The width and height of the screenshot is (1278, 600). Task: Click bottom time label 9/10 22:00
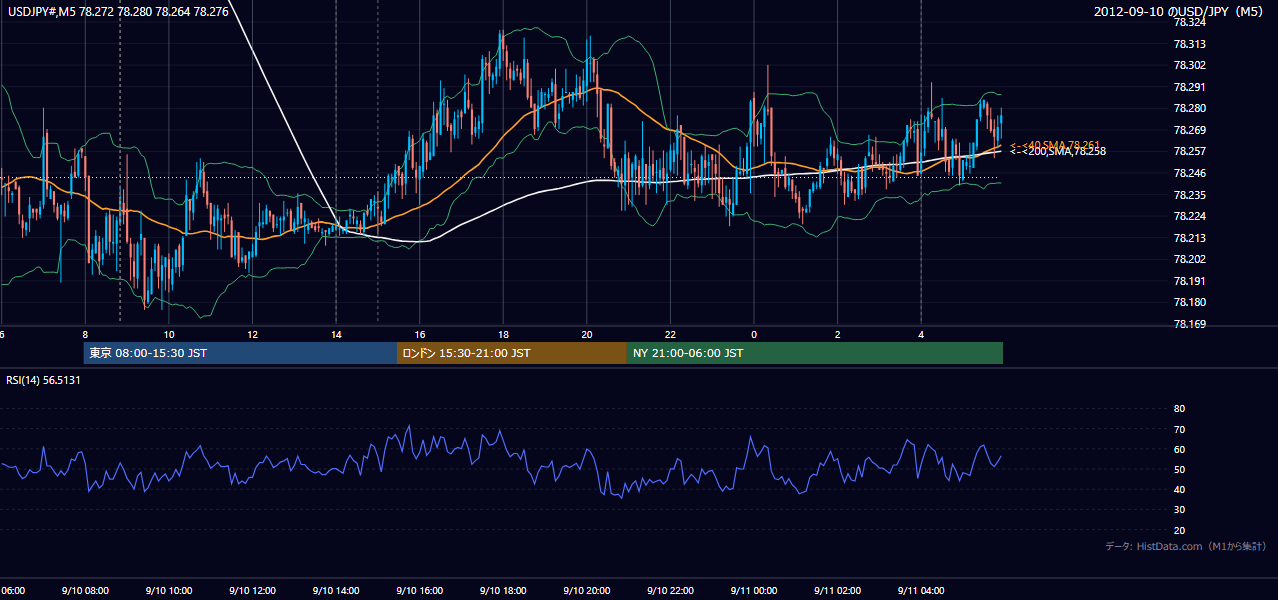point(669,591)
